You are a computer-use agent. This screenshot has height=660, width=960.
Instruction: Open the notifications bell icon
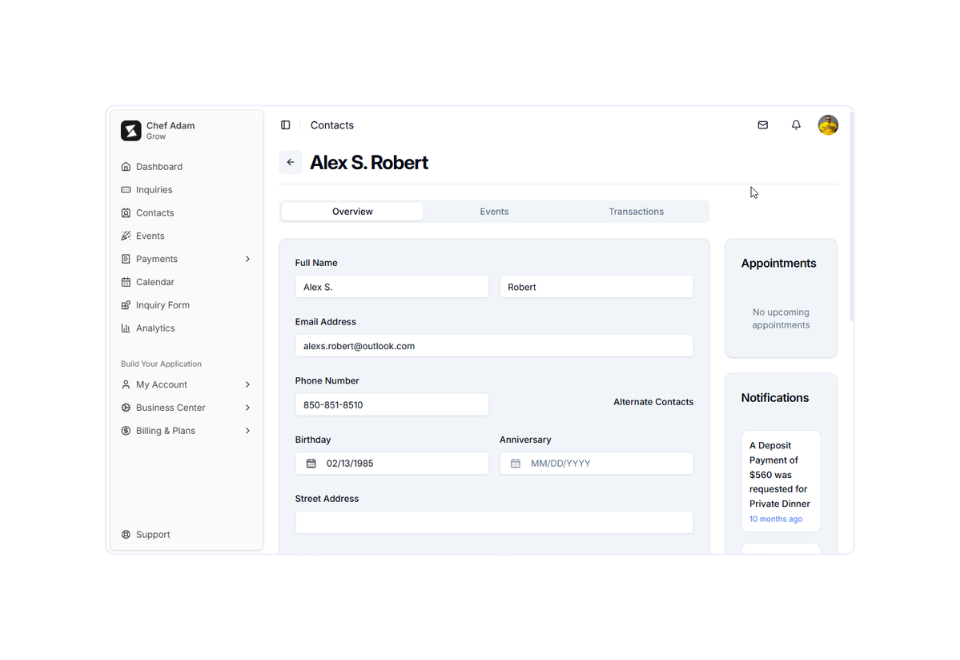[x=796, y=125]
